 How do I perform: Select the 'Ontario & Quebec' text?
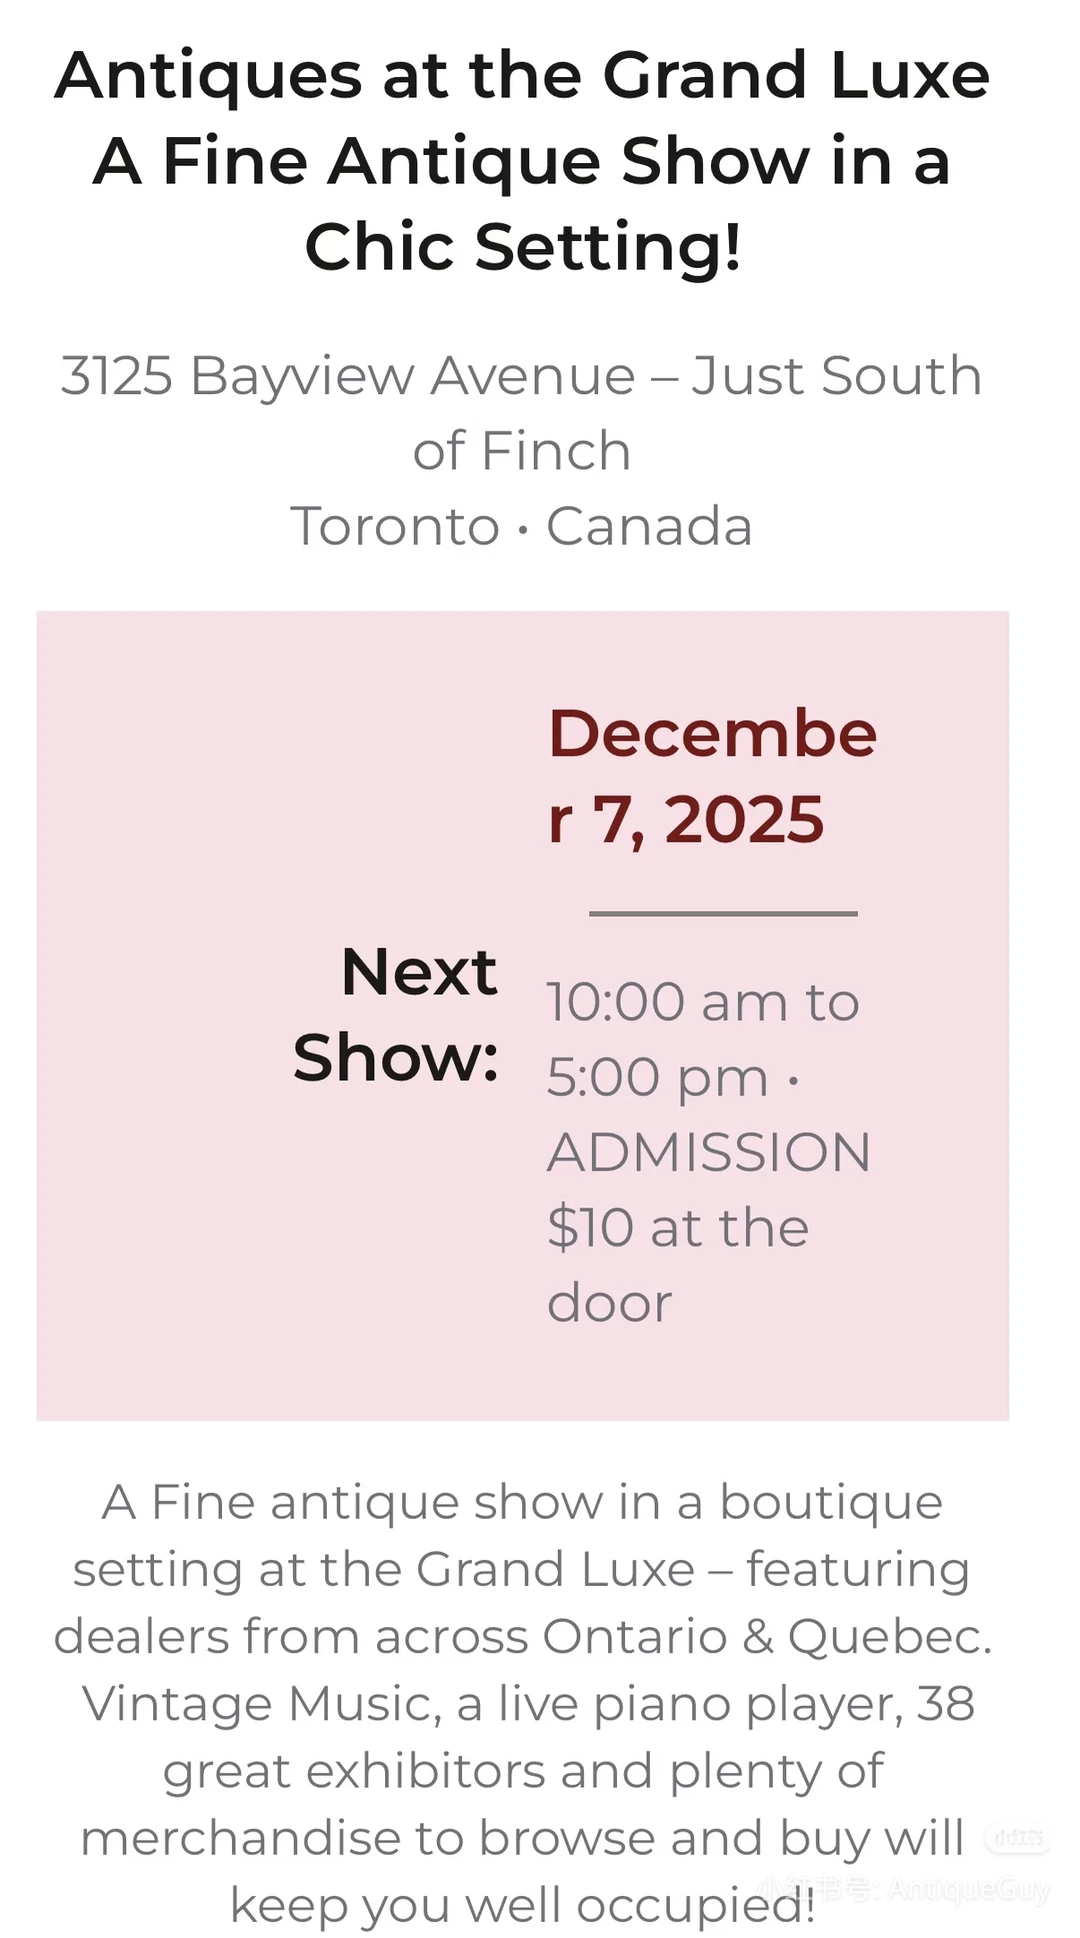767,1637
